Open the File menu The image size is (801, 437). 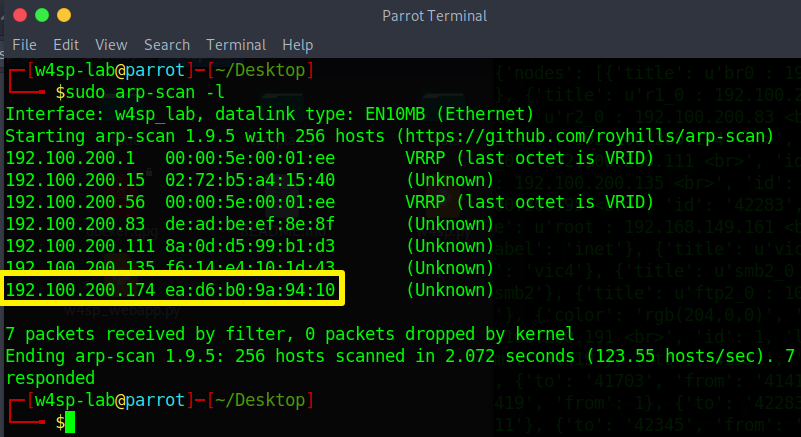[24, 45]
